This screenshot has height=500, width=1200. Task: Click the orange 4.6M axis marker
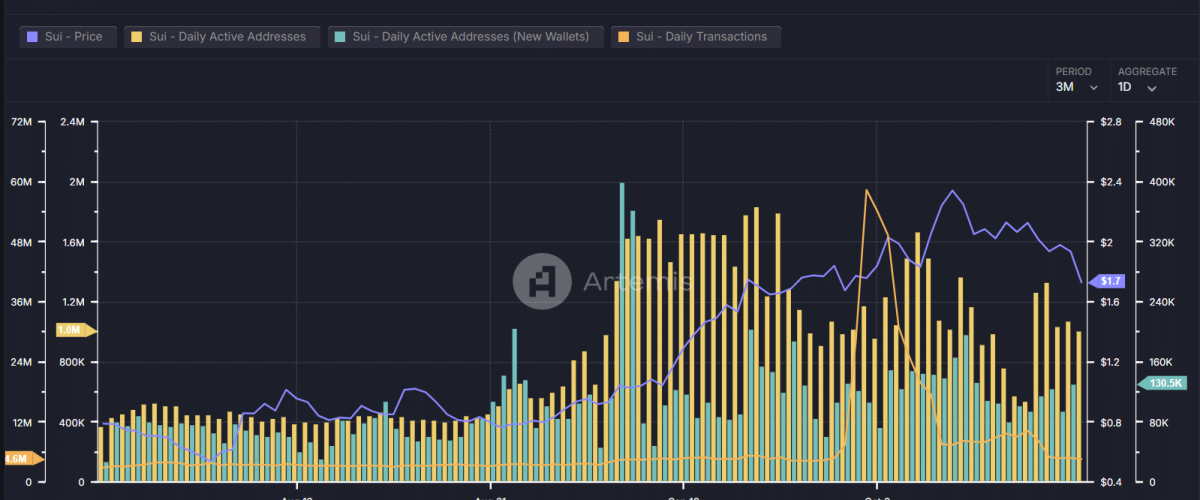tap(20, 459)
